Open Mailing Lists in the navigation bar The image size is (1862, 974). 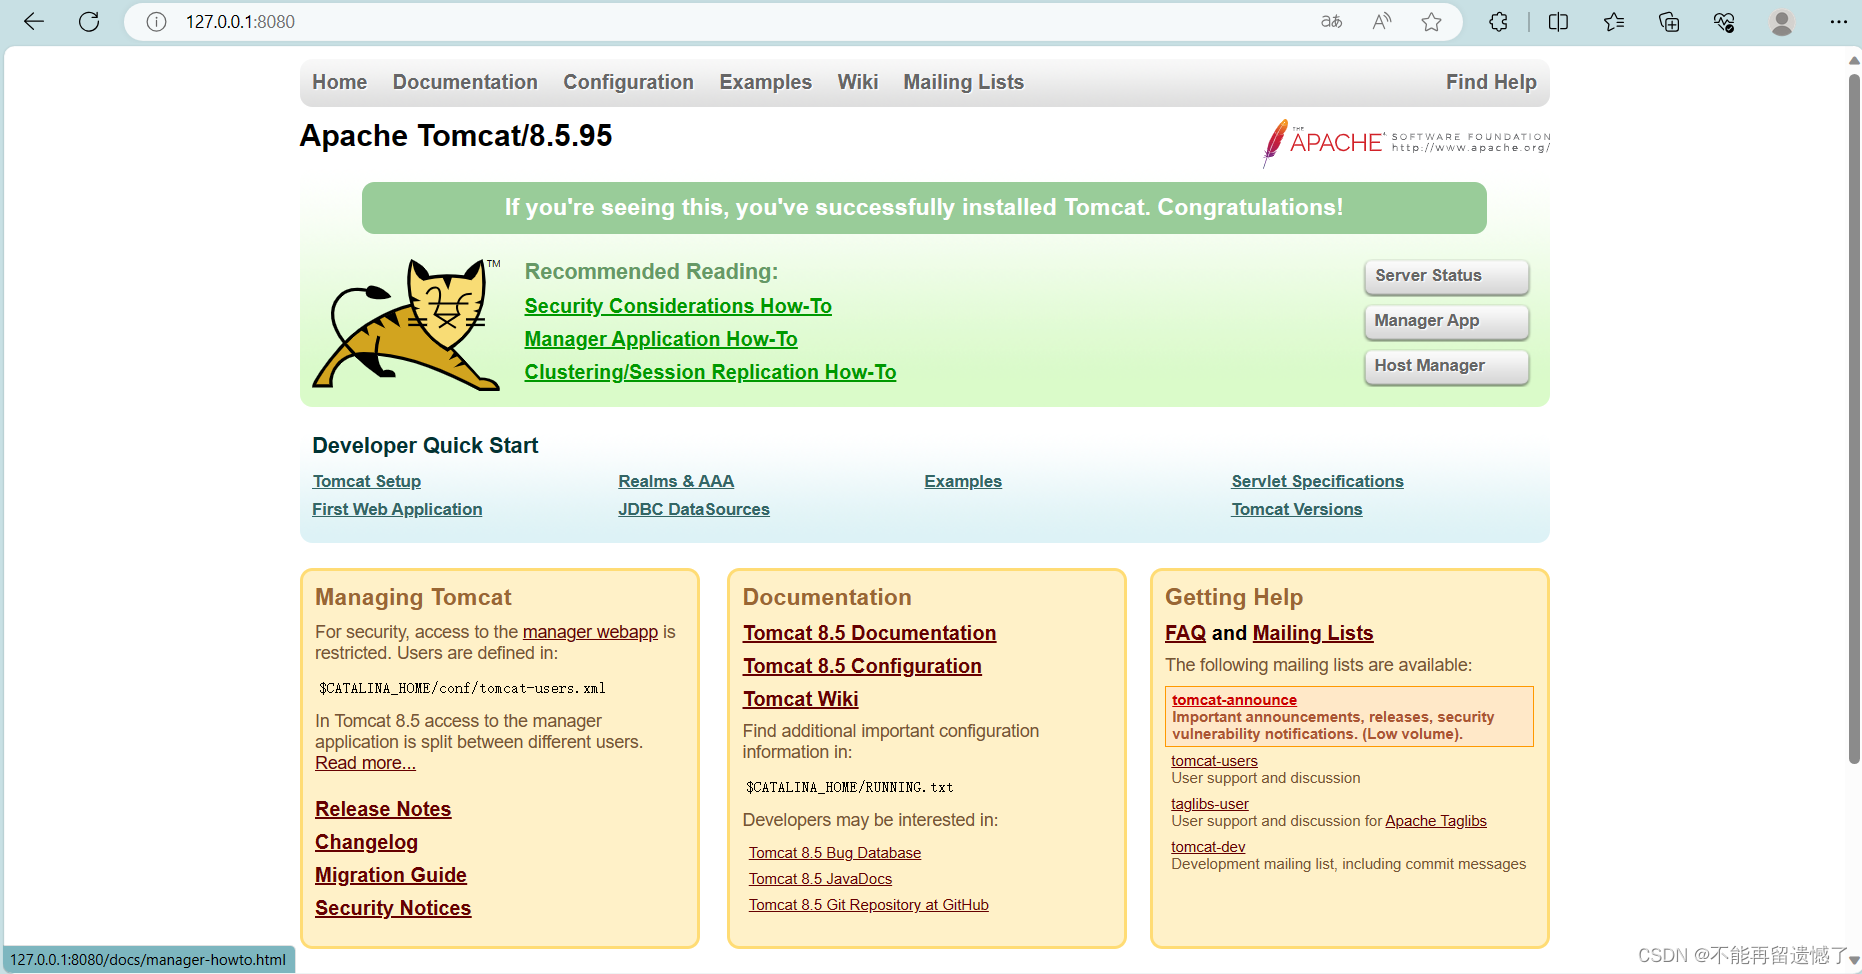963,82
